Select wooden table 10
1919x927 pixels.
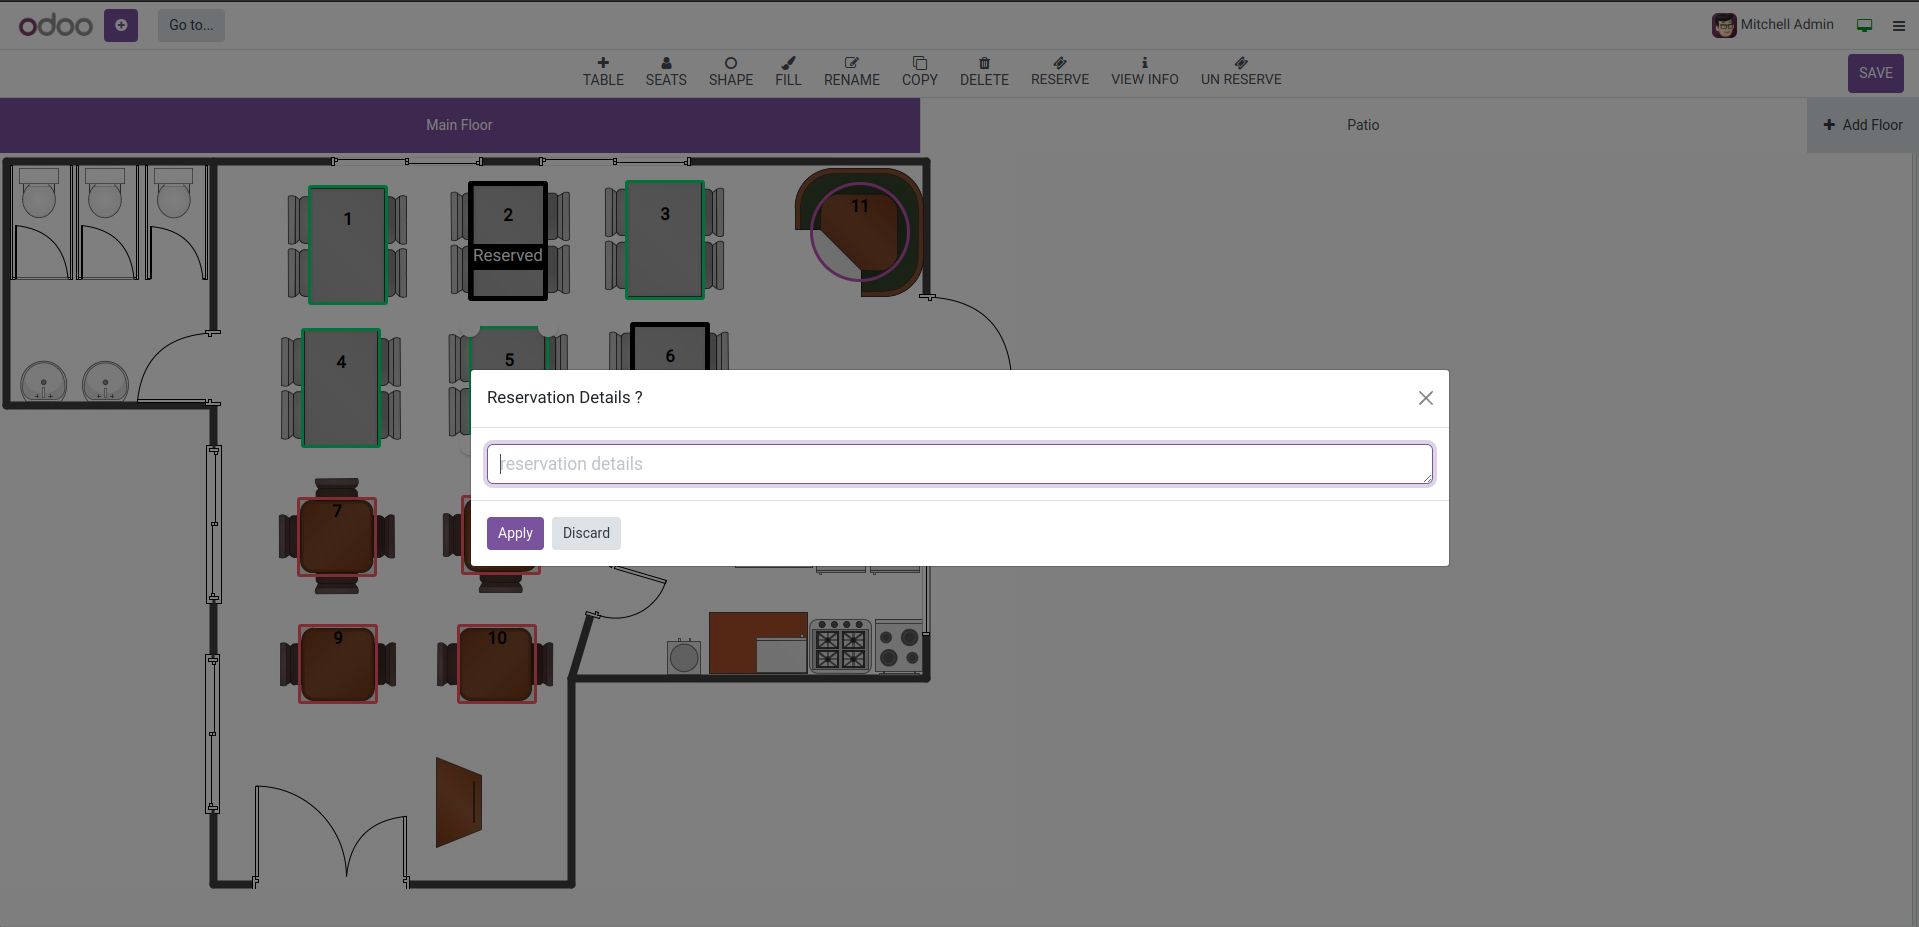497,664
